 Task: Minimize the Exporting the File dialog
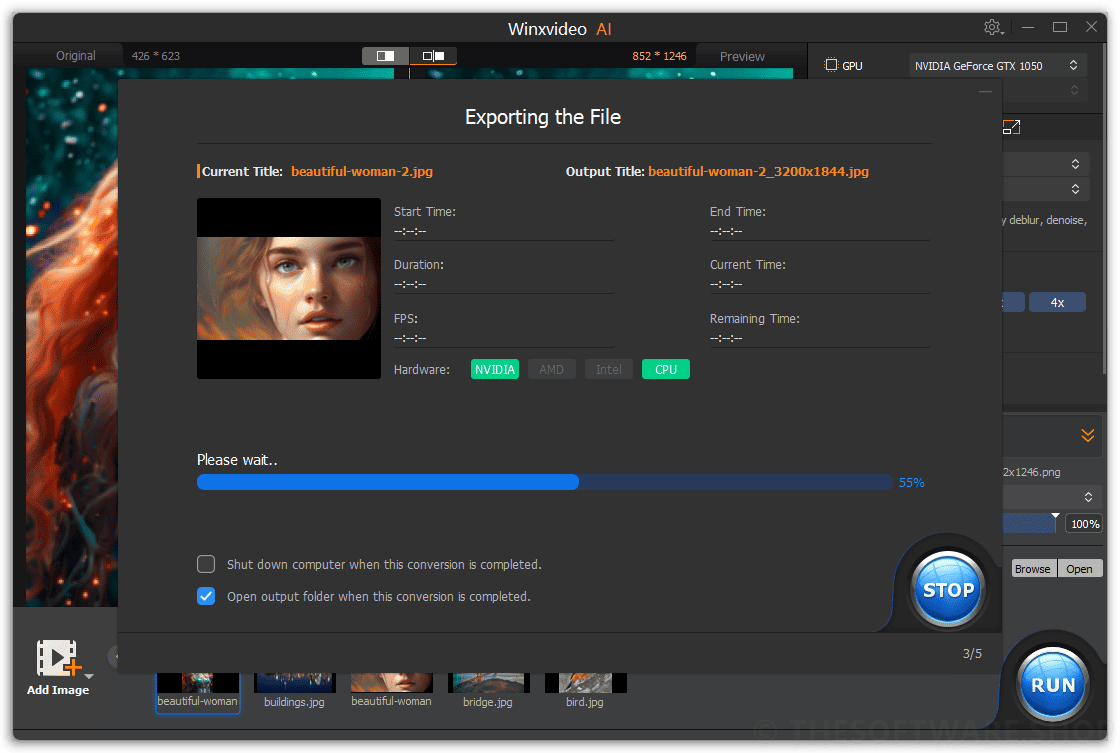985,92
